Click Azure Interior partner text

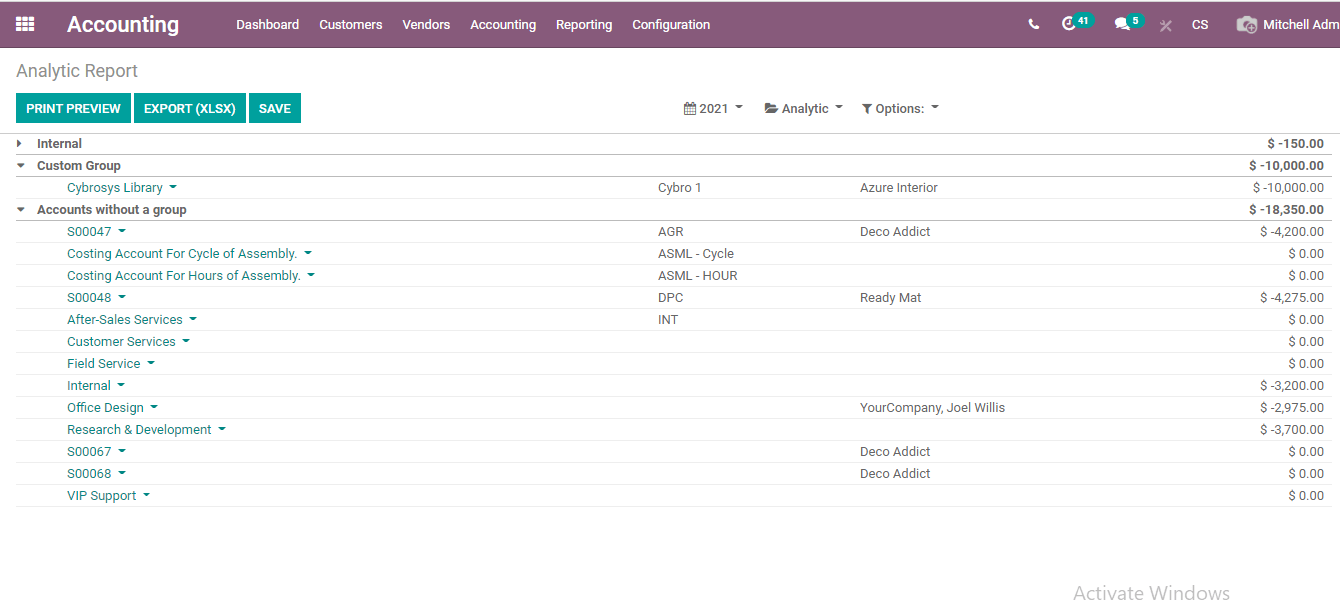pos(899,188)
